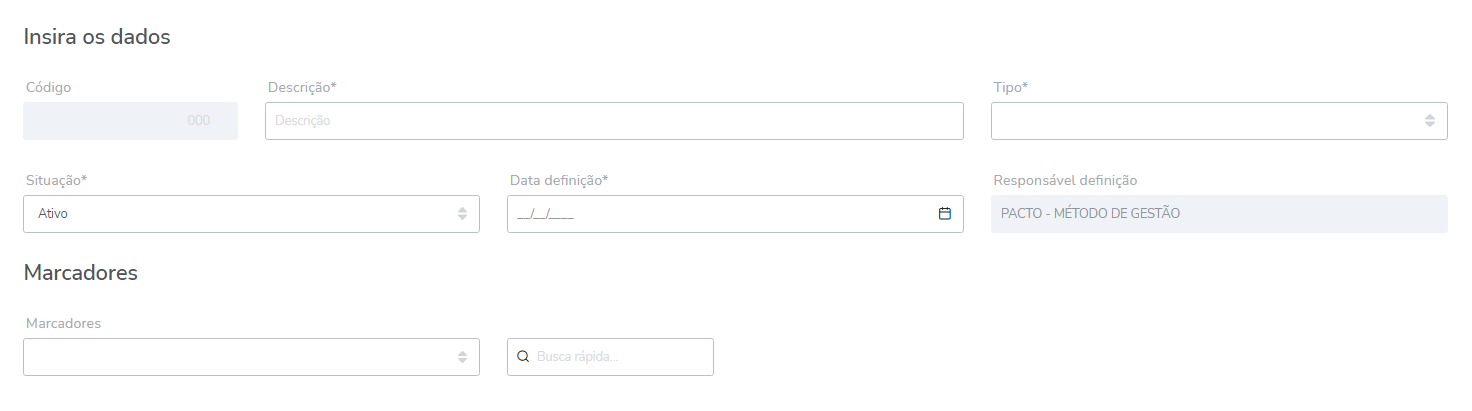The image size is (1472, 411).
Task: Open the calendar picker icon in Data definição
Action: pyautogui.click(x=944, y=213)
